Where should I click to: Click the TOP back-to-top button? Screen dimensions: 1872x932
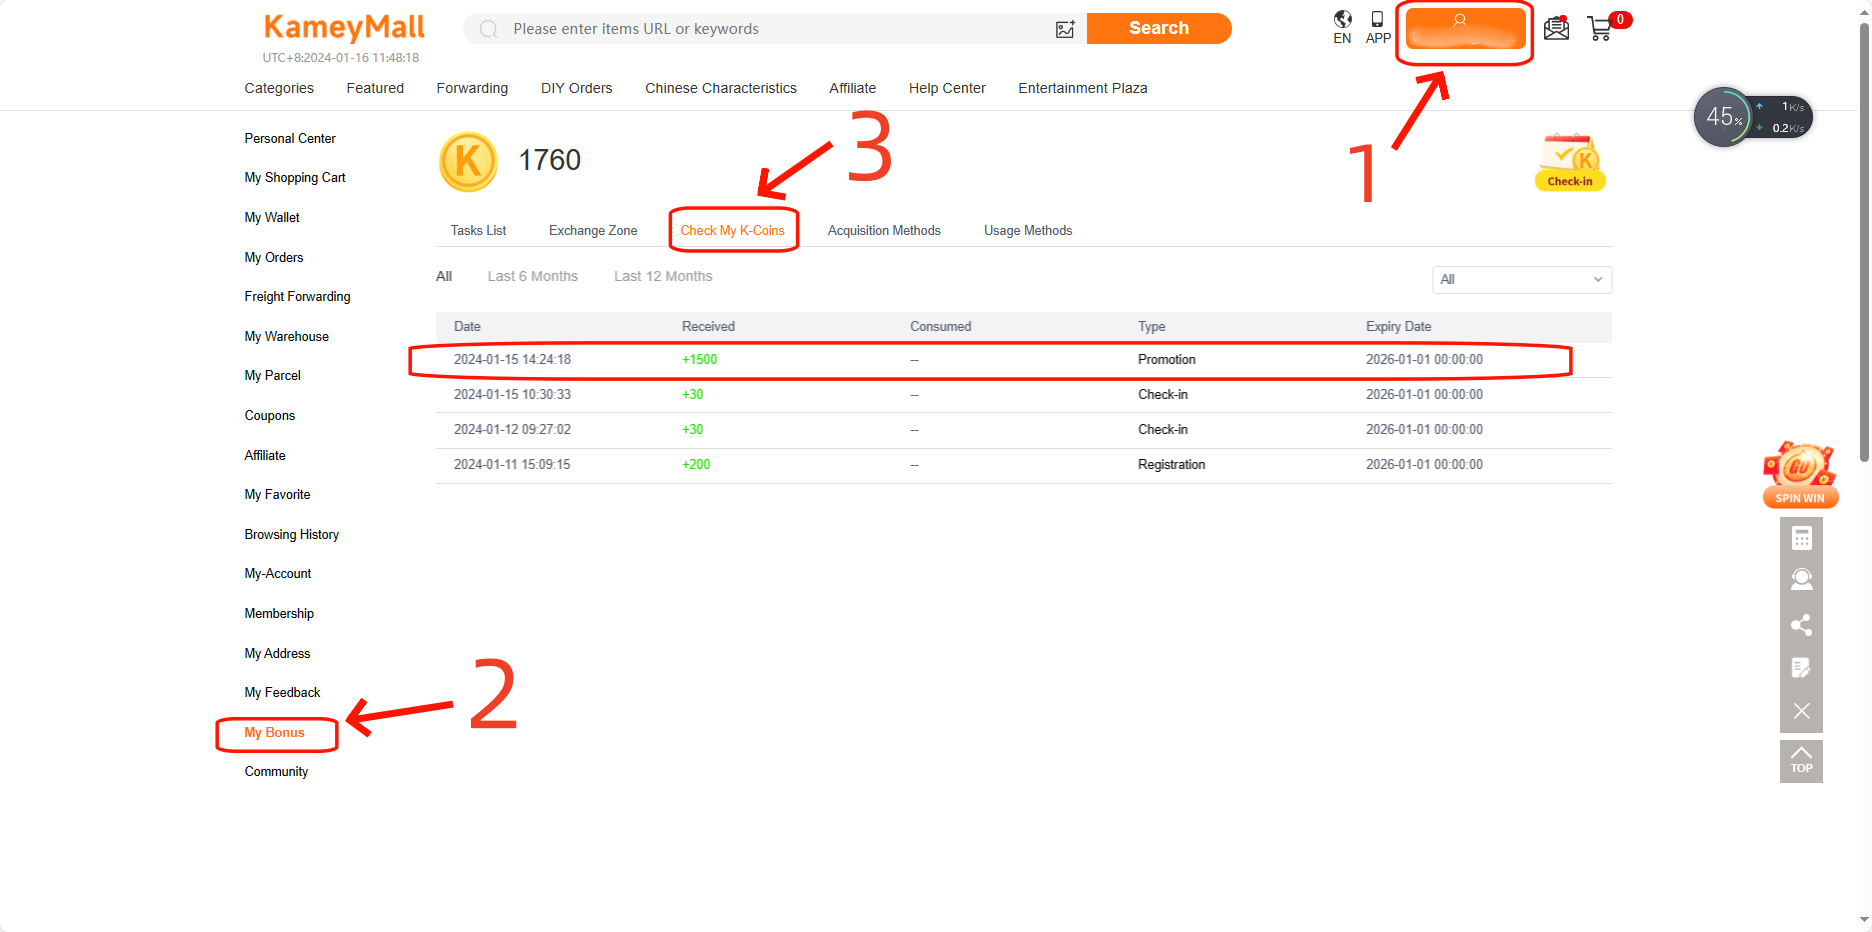(1801, 761)
